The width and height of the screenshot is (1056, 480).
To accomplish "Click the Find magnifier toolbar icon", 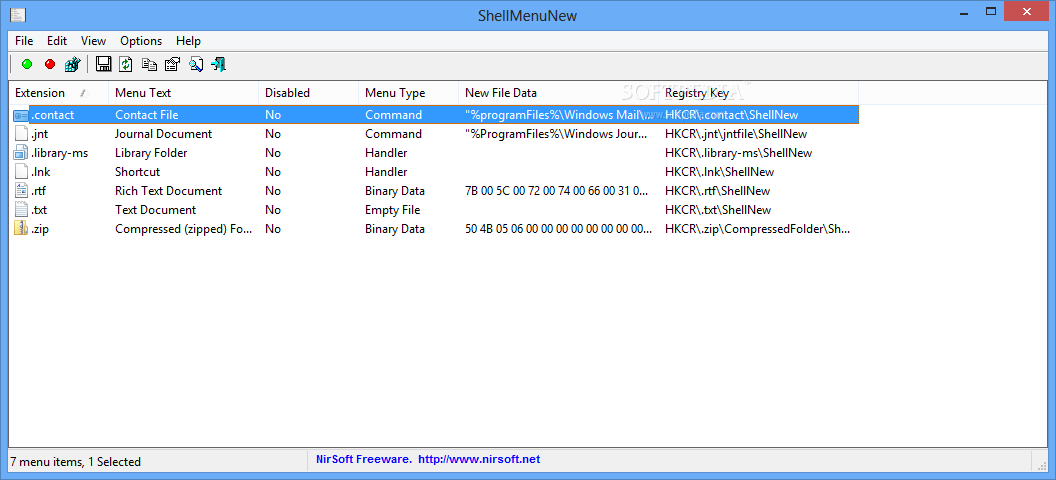I will pyautogui.click(x=195, y=65).
